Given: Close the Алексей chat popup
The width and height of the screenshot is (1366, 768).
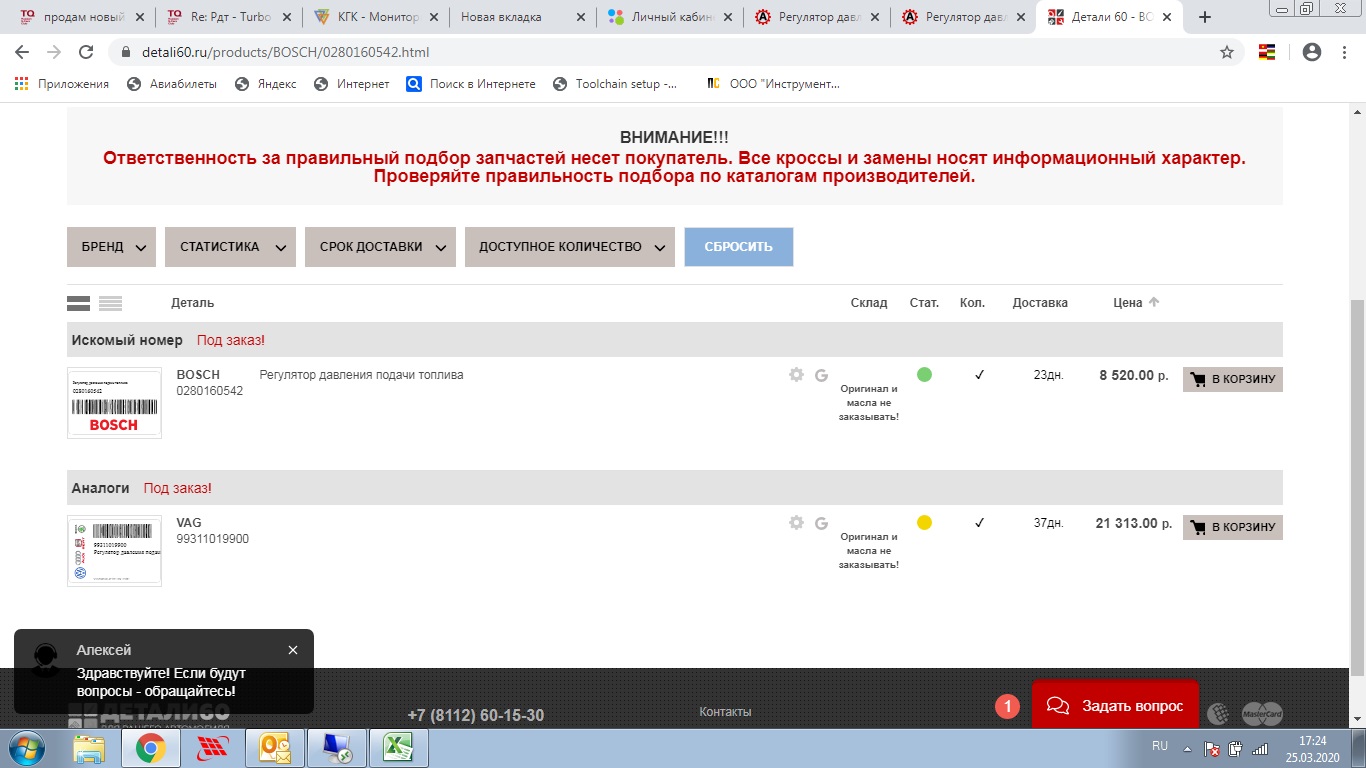Looking at the screenshot, I should [293, 650].
